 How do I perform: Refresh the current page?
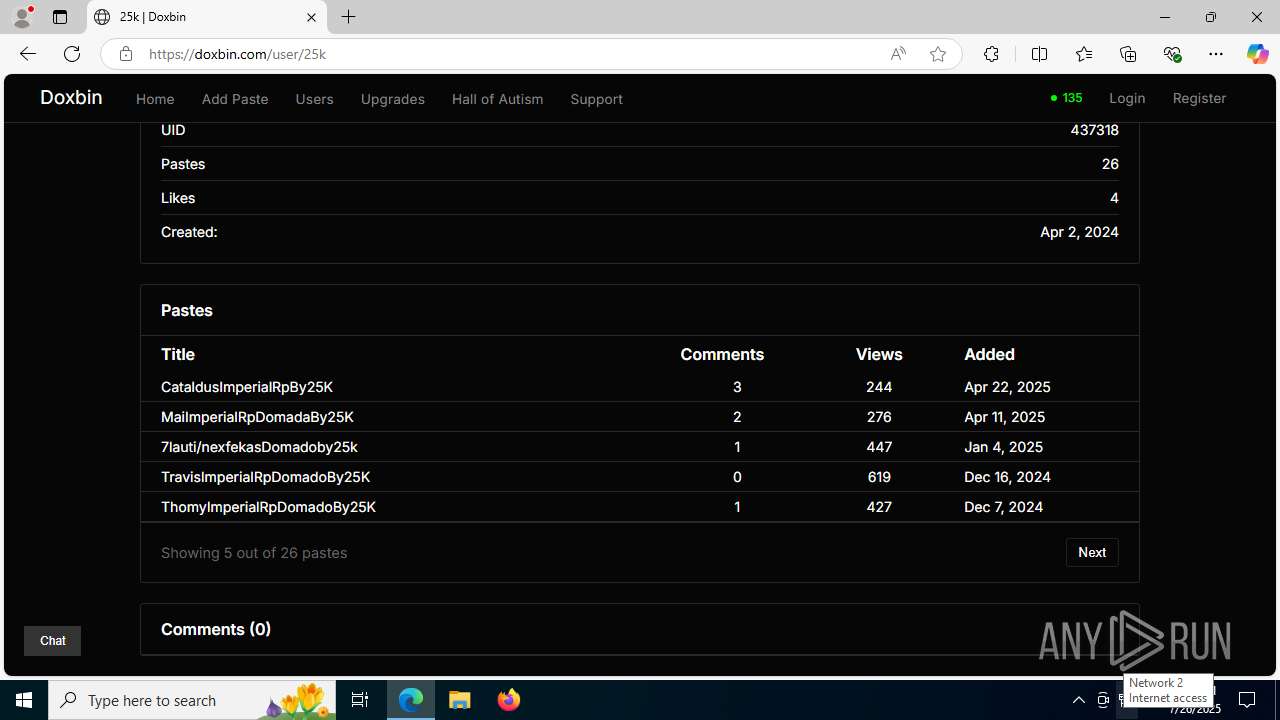tap(72, 54)
